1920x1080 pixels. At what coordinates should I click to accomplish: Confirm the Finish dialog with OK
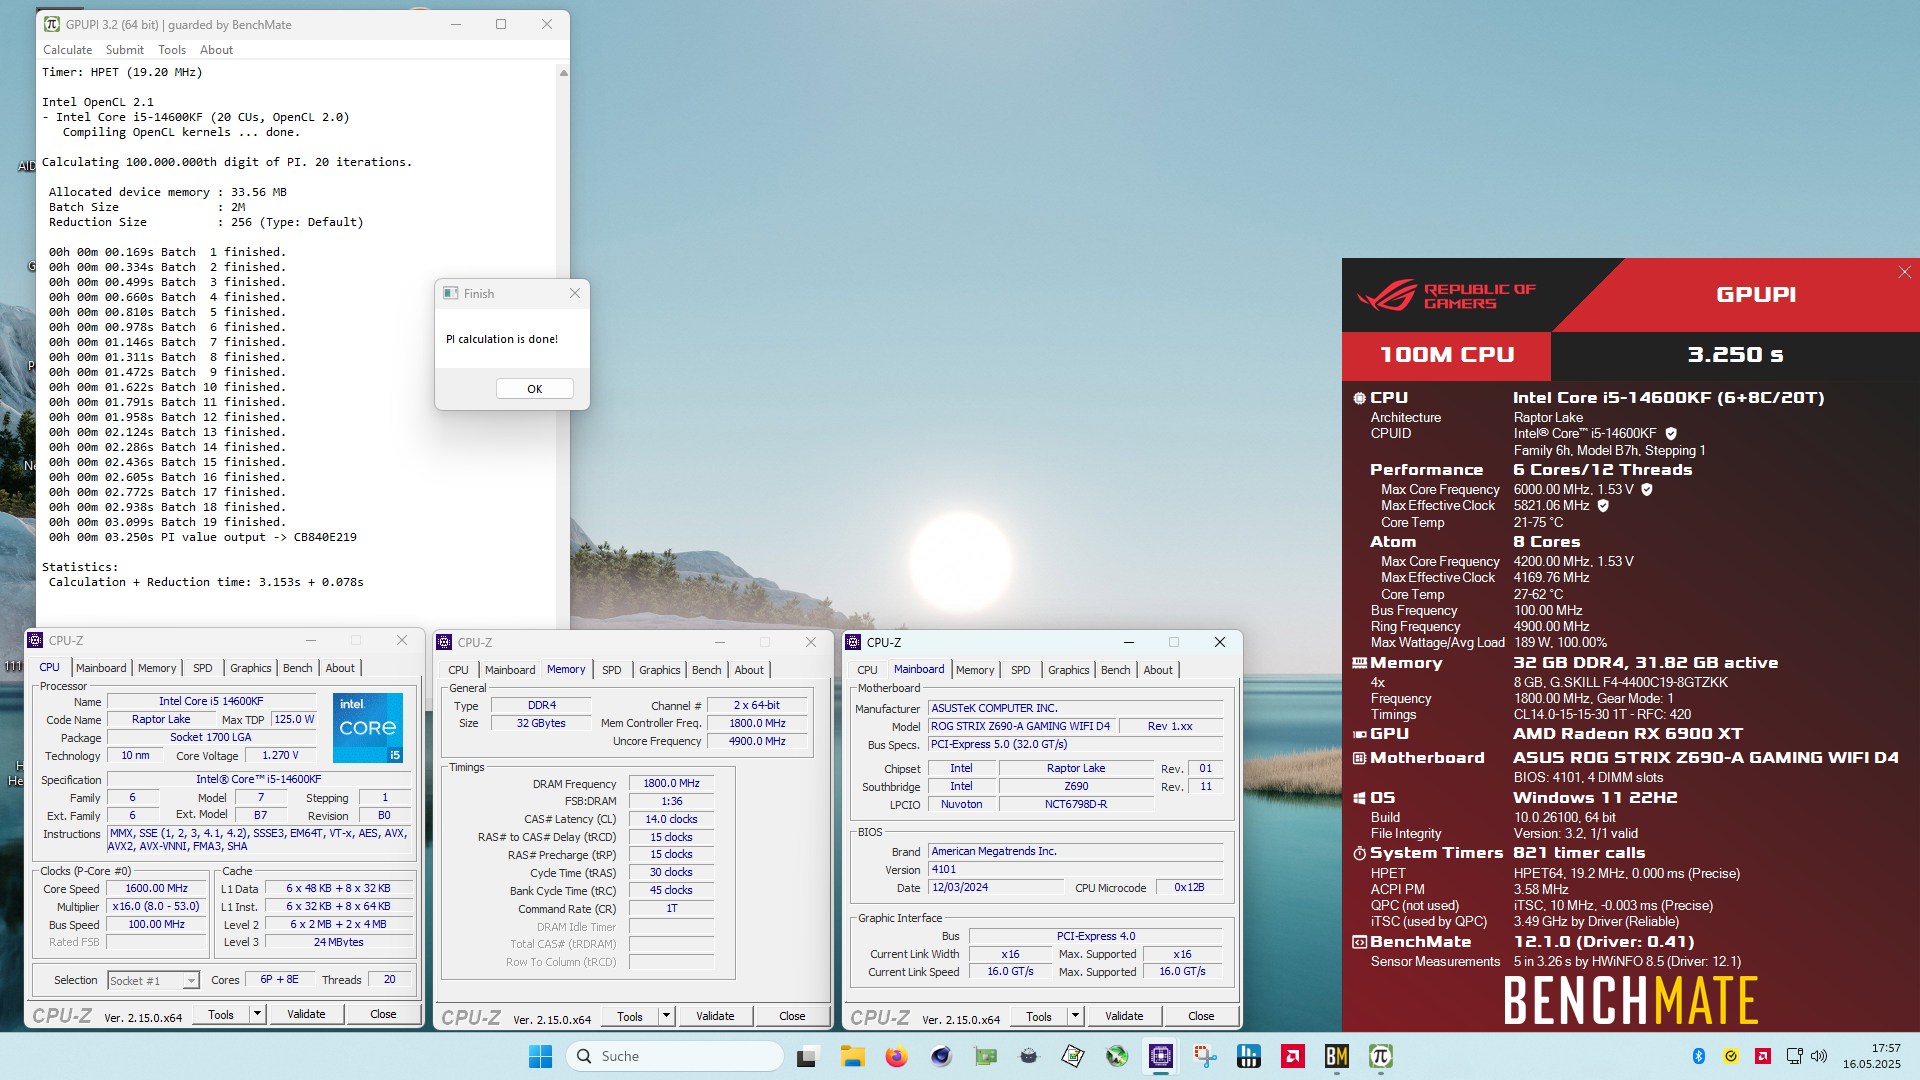point(535,389)
